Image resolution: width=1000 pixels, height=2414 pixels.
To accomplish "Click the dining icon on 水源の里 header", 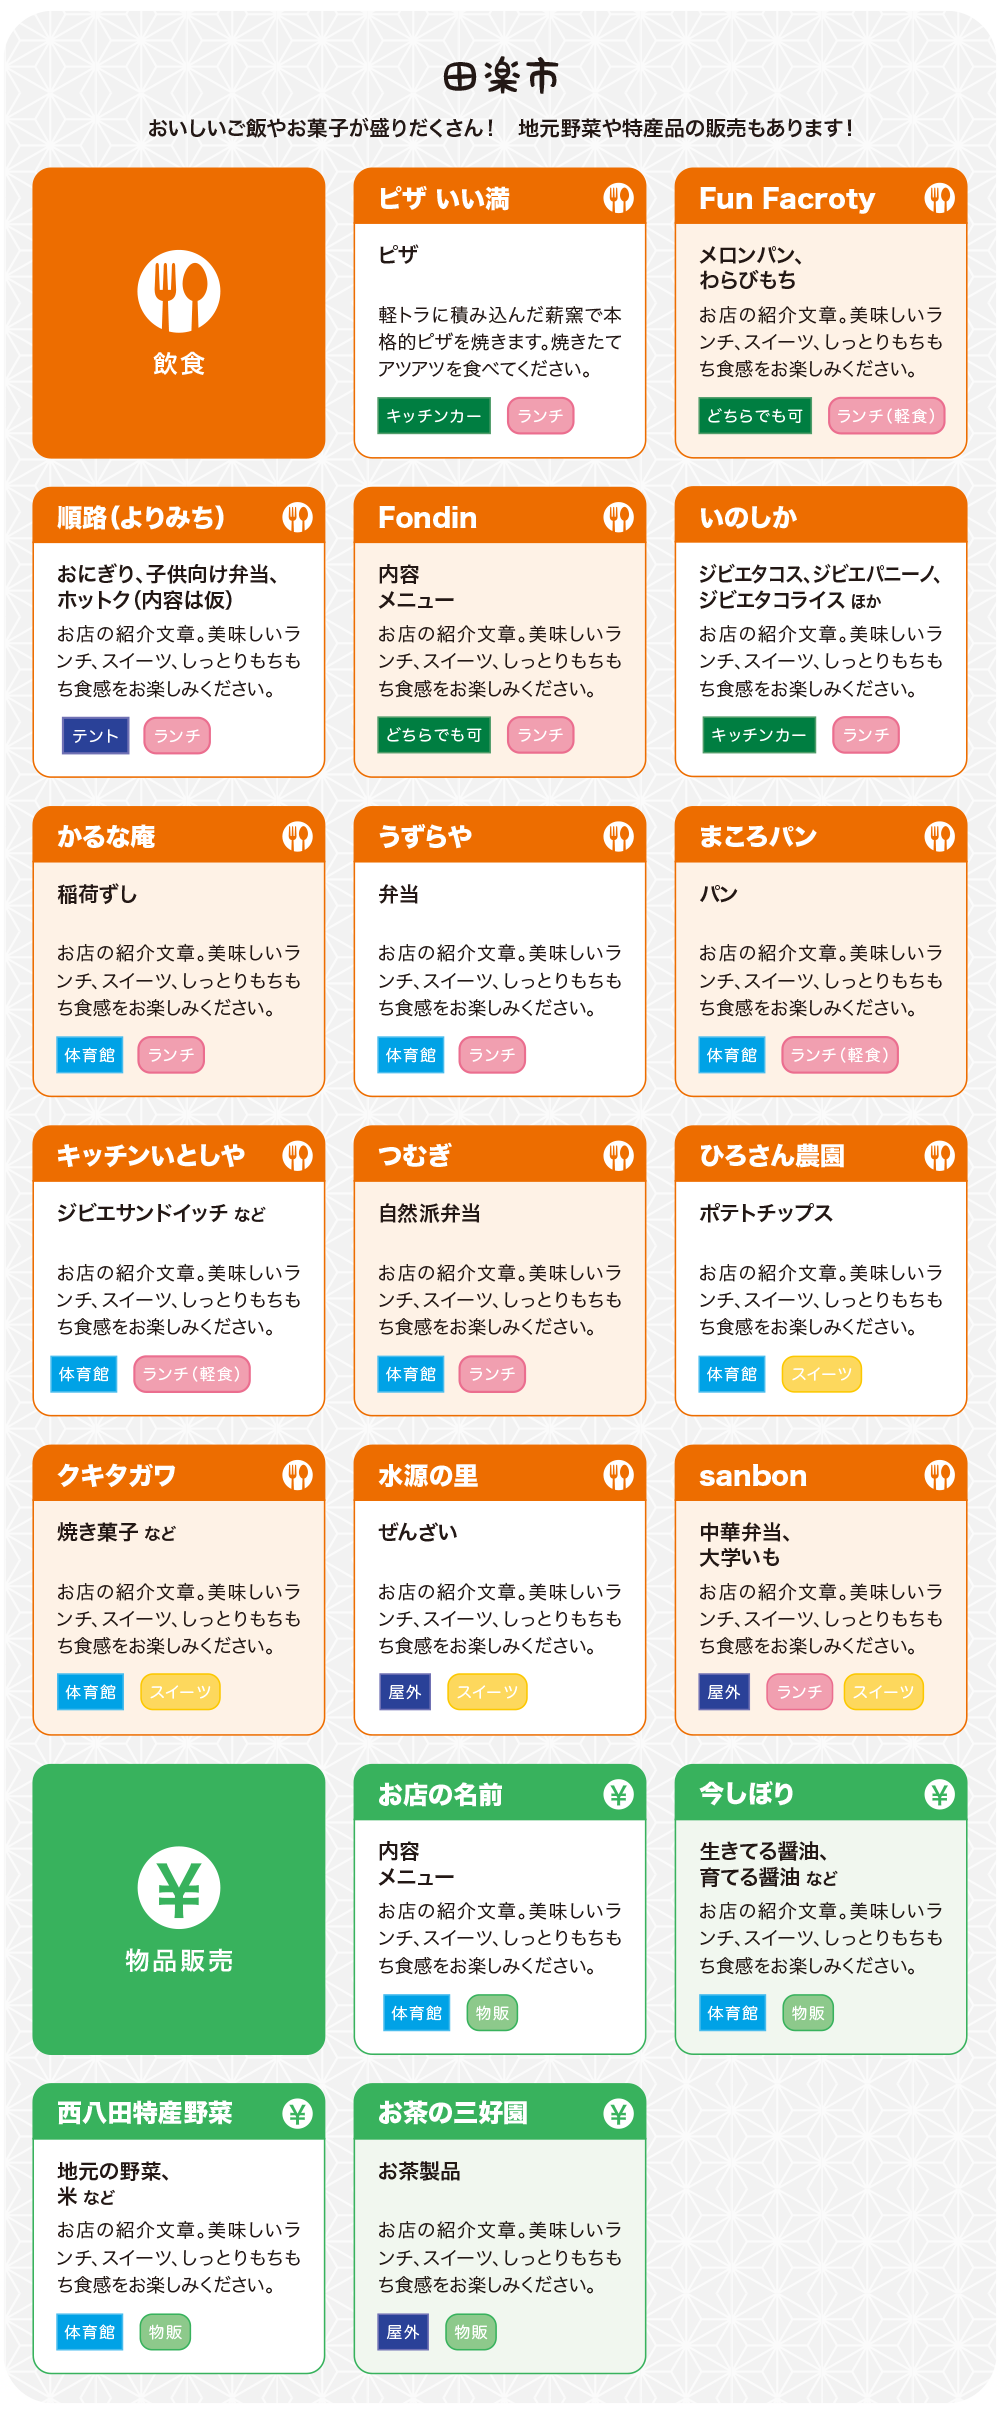I will [x=618, y=1475].
